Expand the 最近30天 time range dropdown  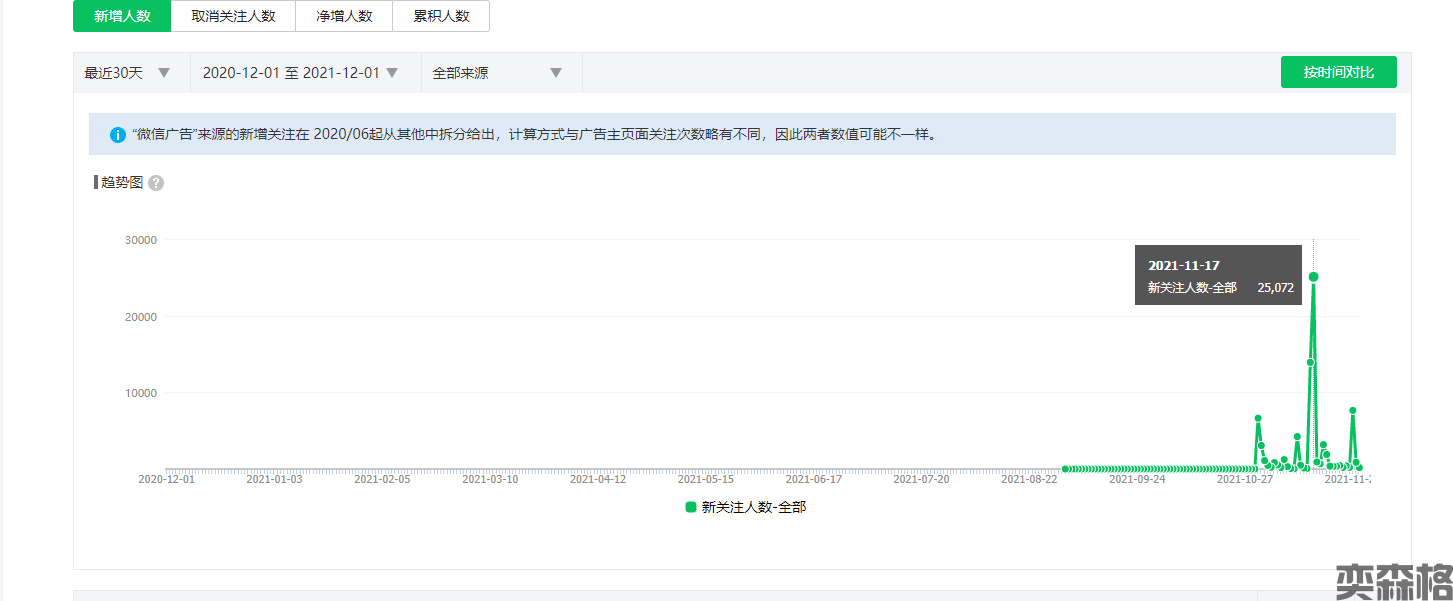129,73
